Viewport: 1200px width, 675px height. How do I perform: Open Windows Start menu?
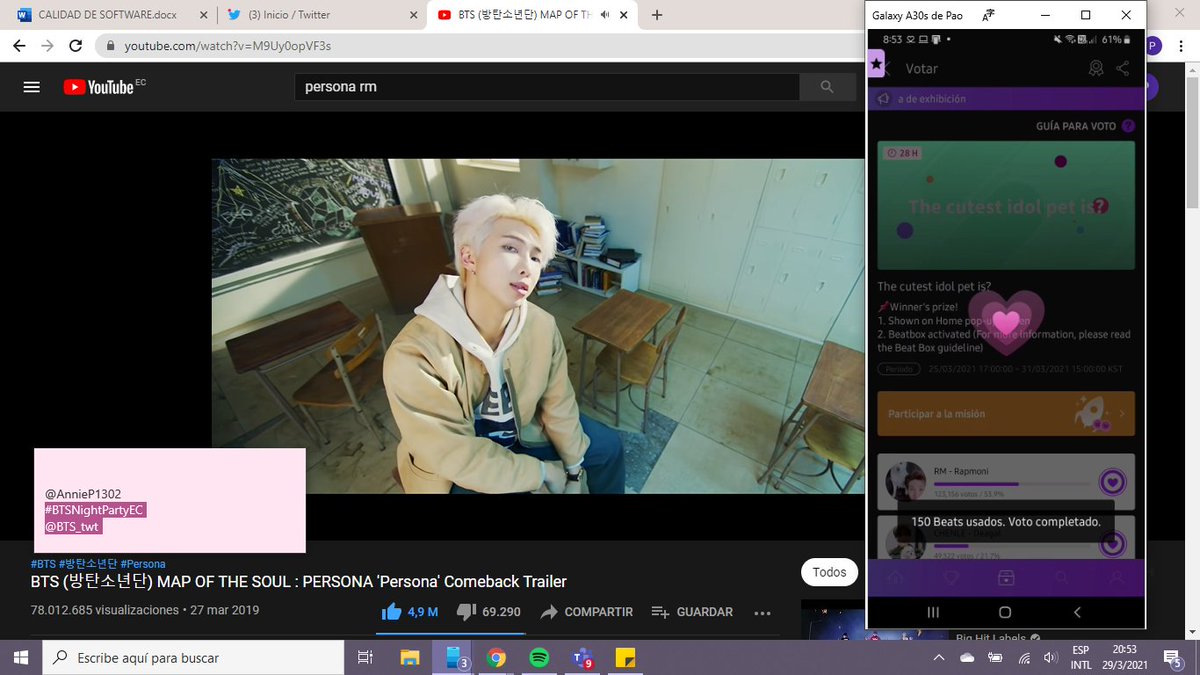click(20, 658)
